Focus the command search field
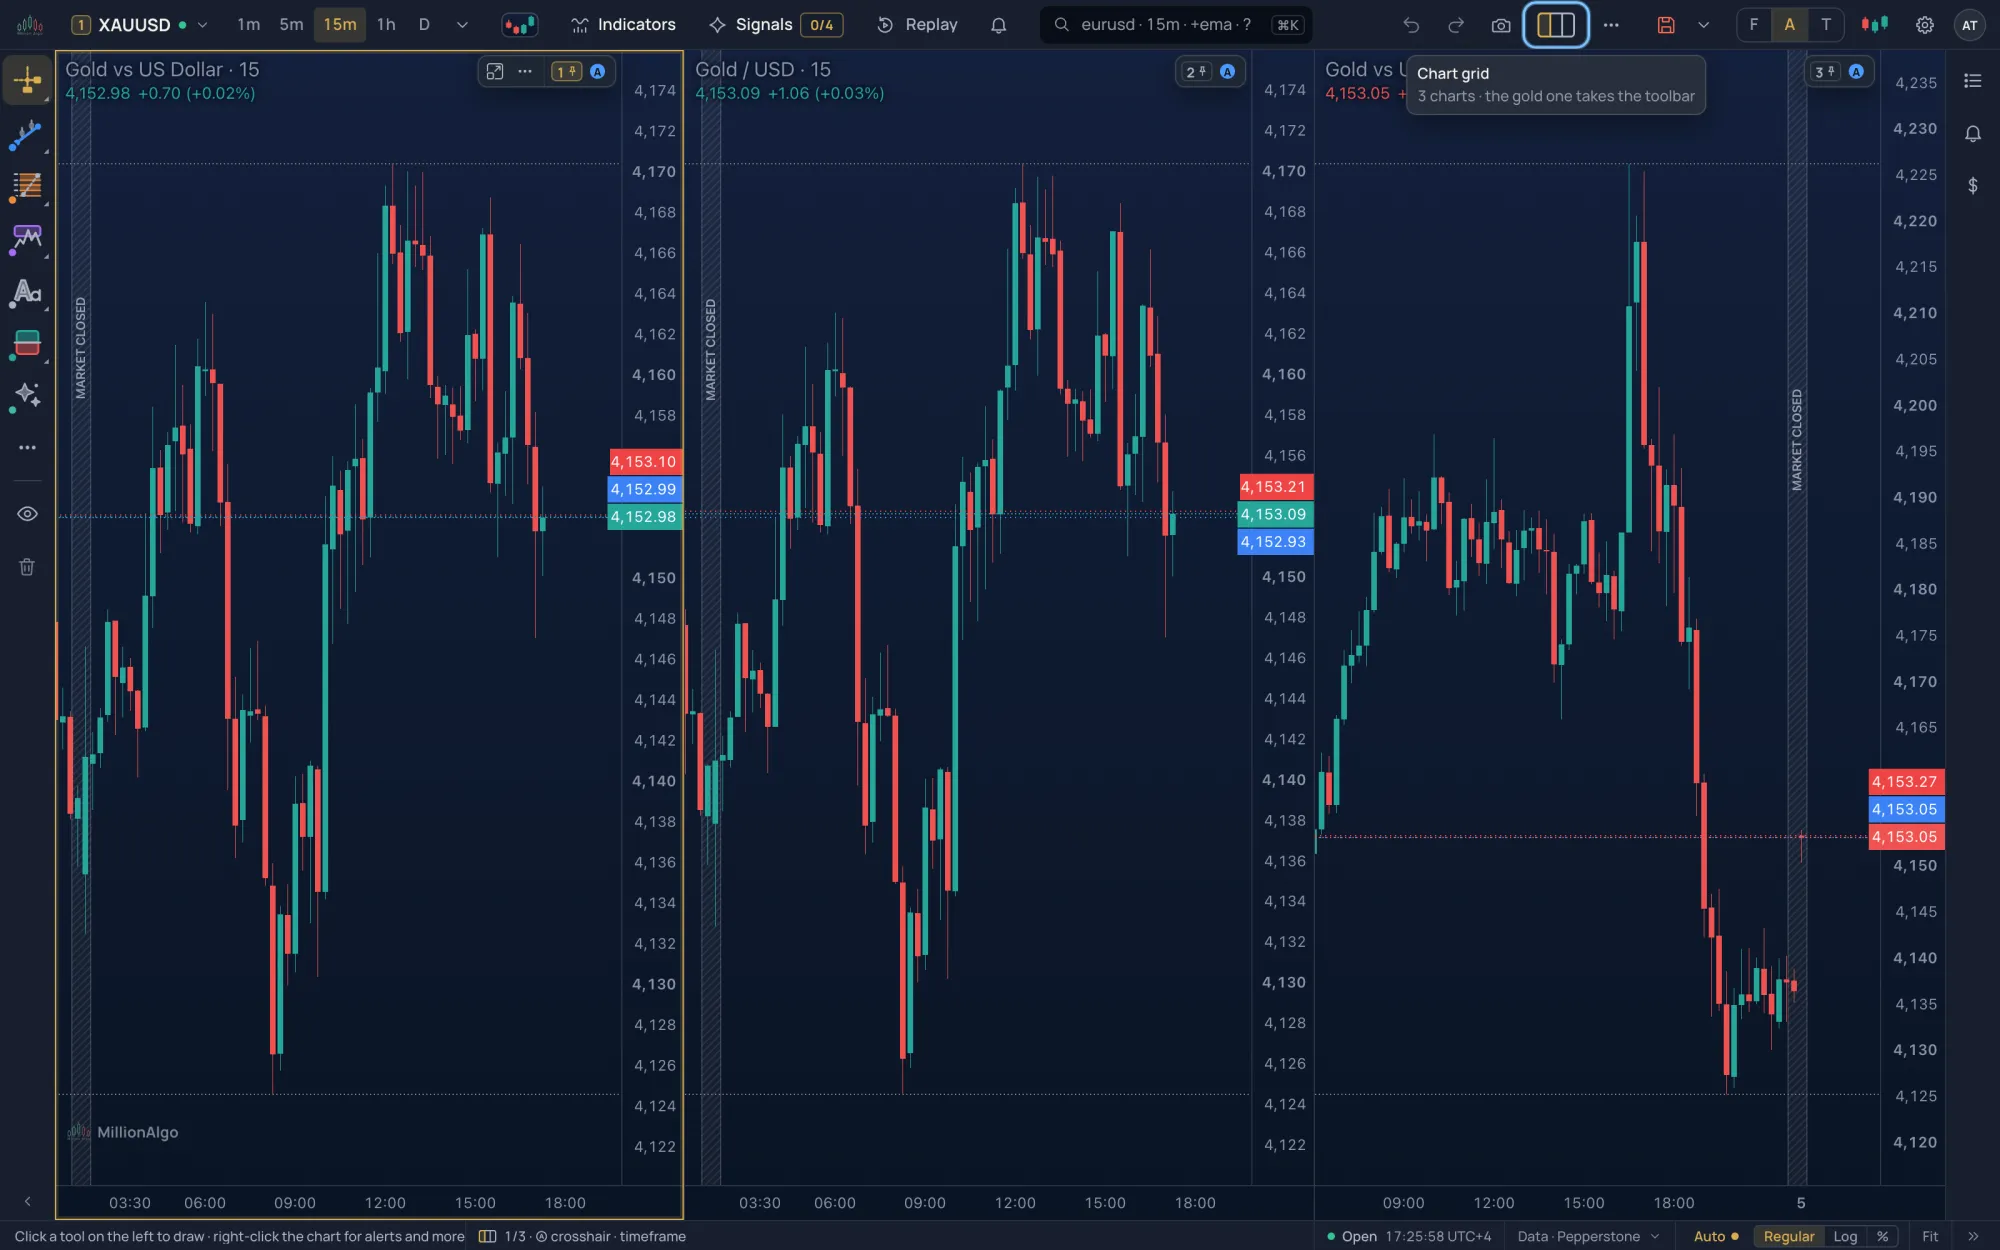The image size is (2000, 1250). click(1176, 25)
